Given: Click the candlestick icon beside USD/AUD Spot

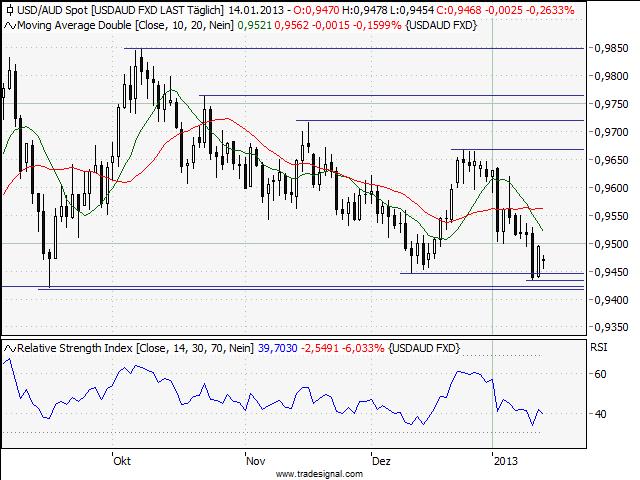Looking at the screenshot, I should coord(9,10).
